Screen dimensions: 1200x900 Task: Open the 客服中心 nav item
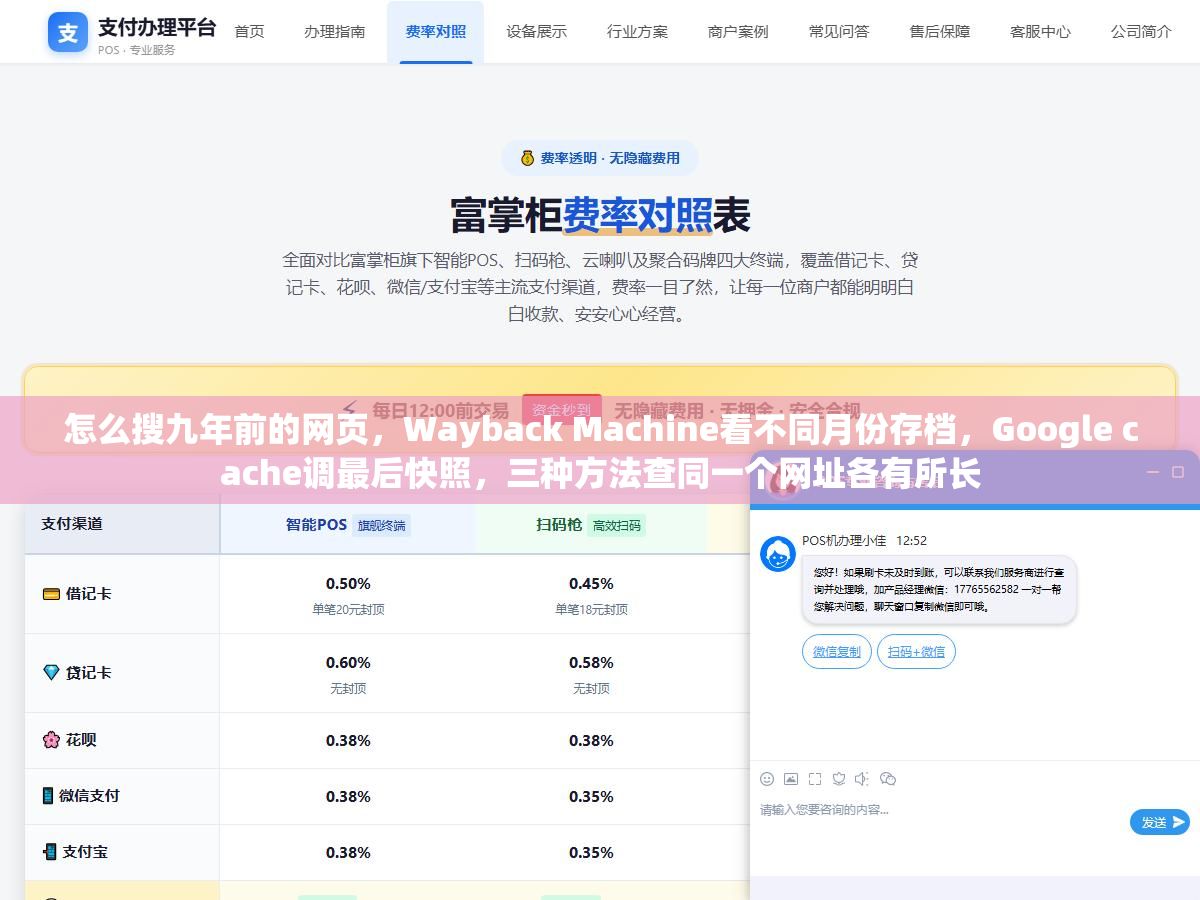tap(1040, 32)
